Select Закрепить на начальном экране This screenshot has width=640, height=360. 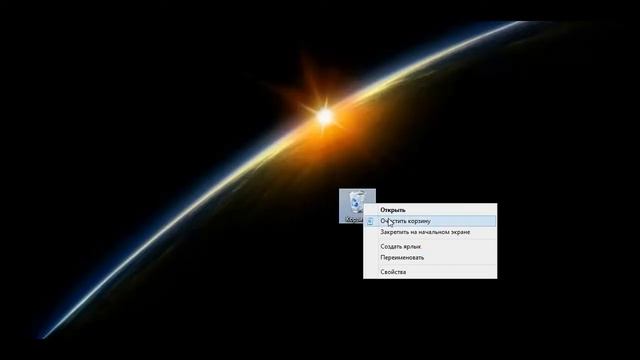click(430, 232)
